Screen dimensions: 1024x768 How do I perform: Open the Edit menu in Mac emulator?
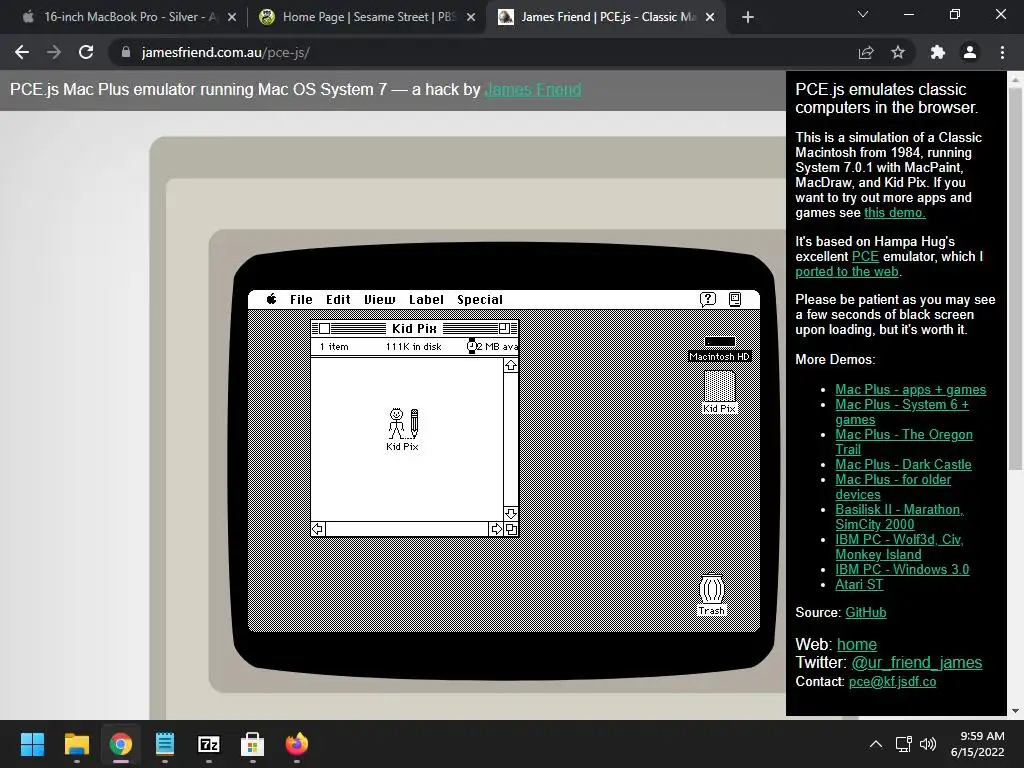[x=338, y=299]
